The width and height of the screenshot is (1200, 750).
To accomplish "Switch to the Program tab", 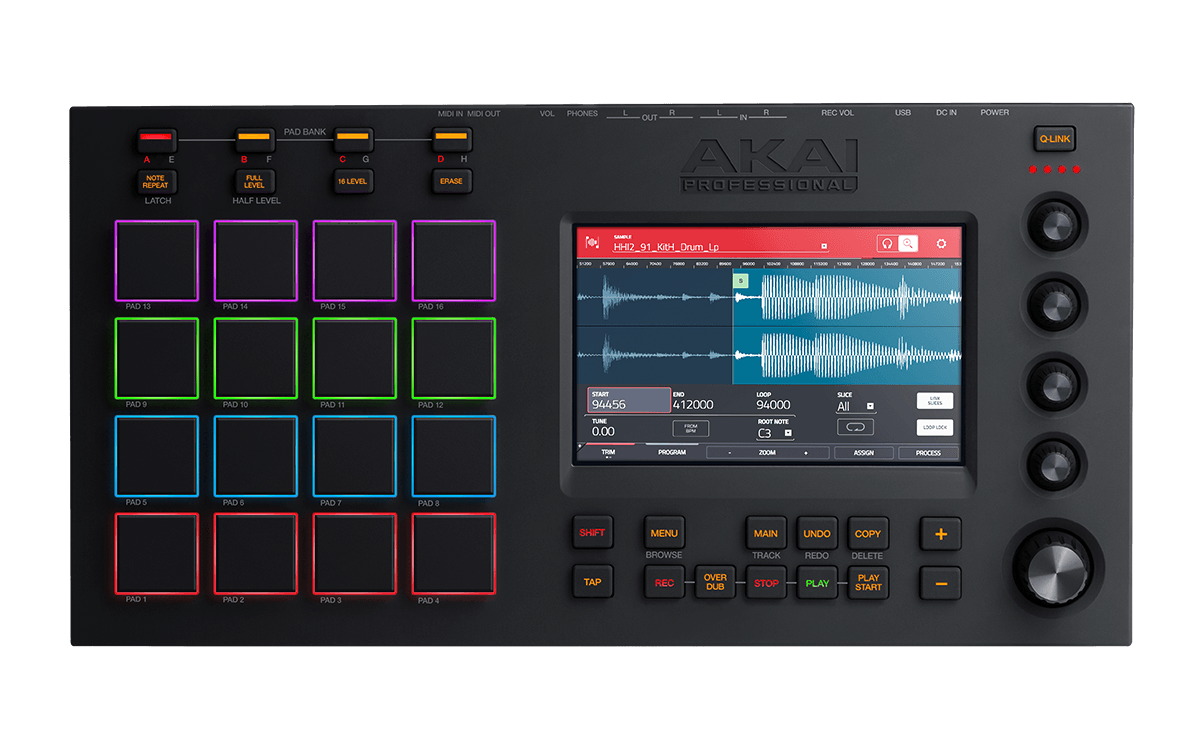I will click(671, 453).
